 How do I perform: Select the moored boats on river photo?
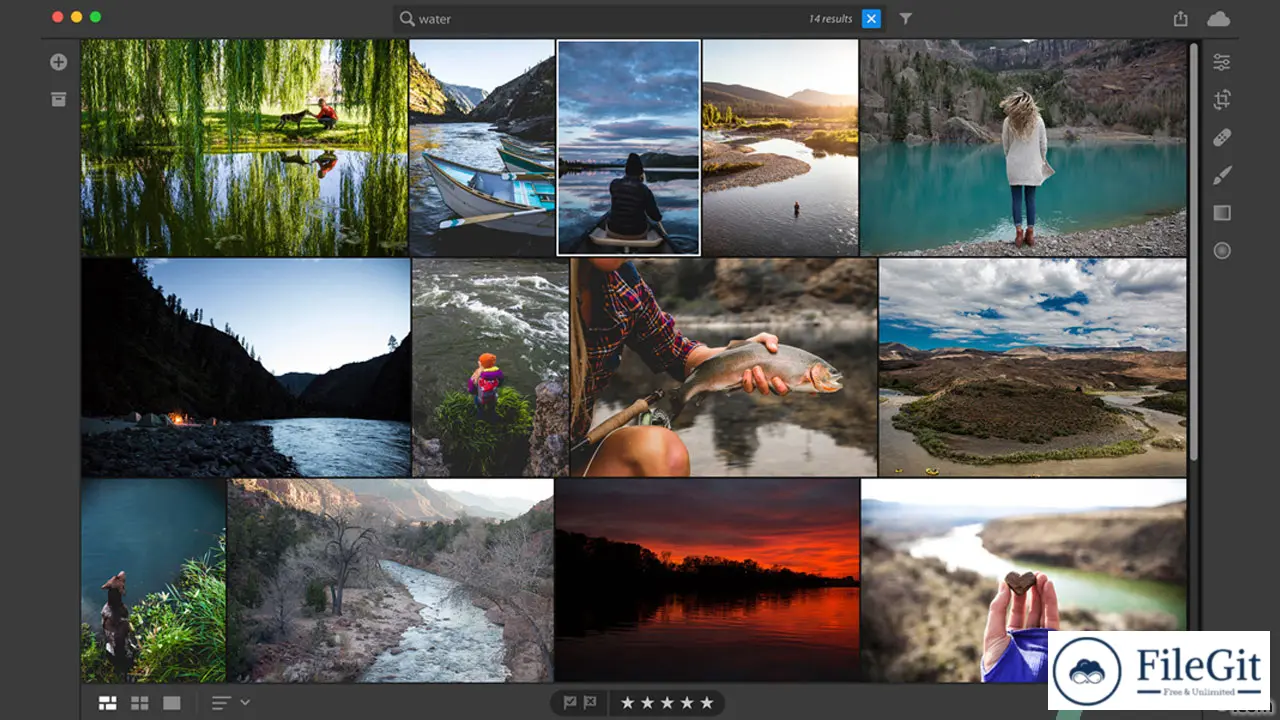pyautogui.click(x=482, y=148)
